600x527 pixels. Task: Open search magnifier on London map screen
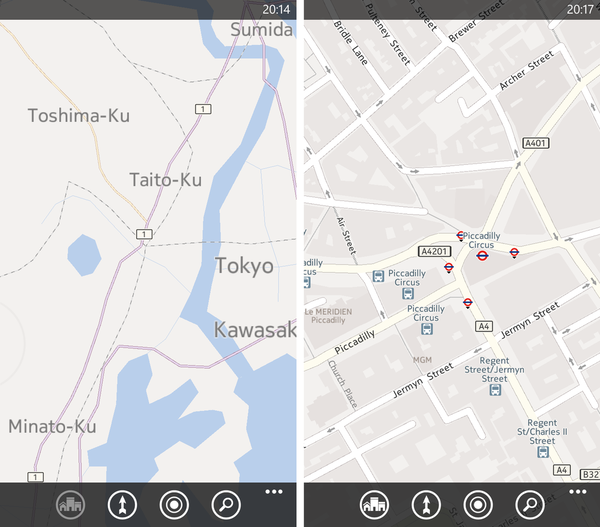[530, 505]
